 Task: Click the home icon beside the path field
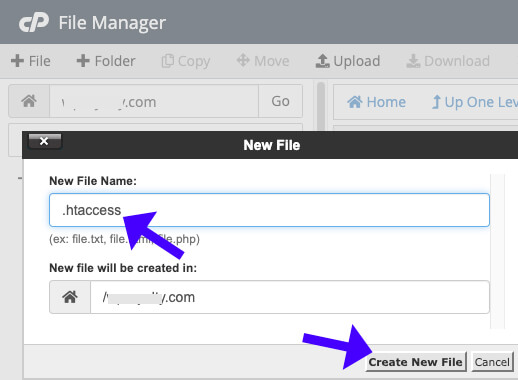coord(29,101)
